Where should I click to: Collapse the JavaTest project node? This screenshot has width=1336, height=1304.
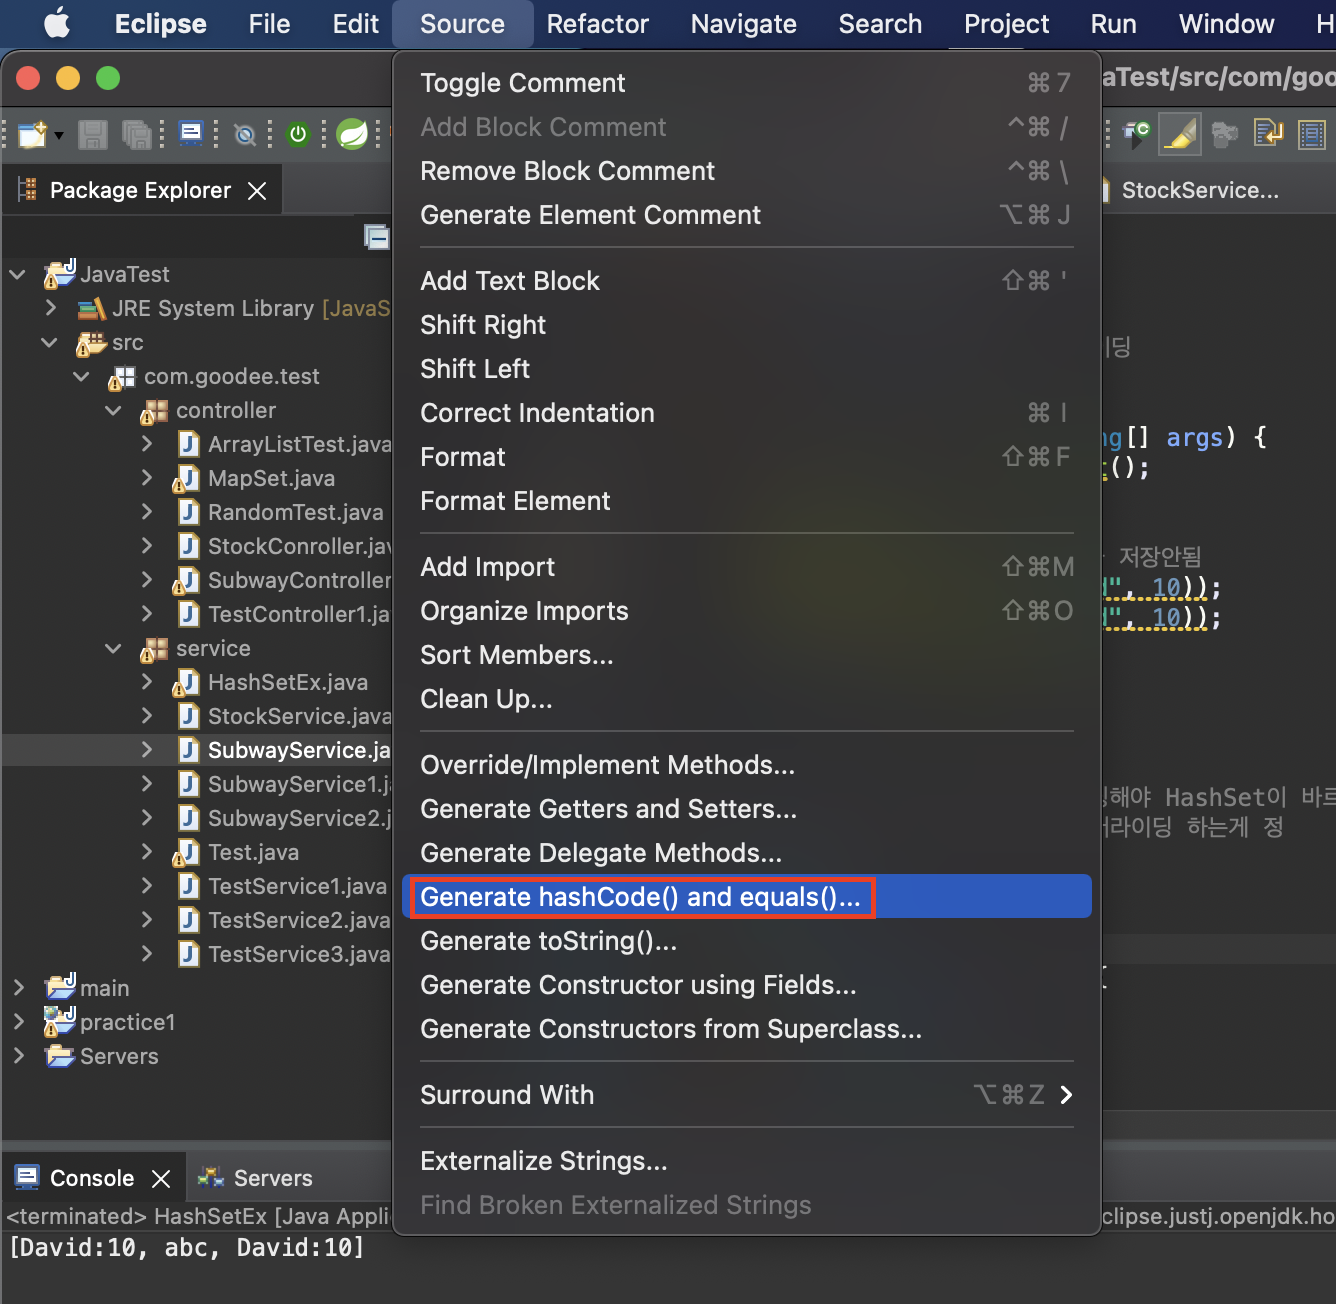tap(17, 274)
